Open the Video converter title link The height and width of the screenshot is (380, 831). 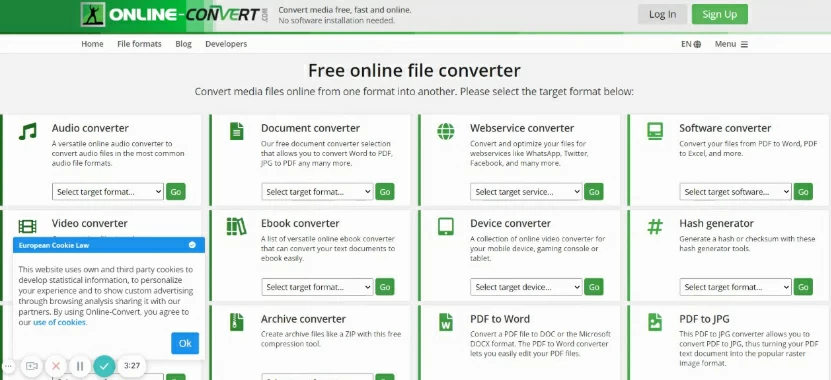(90, 224)
